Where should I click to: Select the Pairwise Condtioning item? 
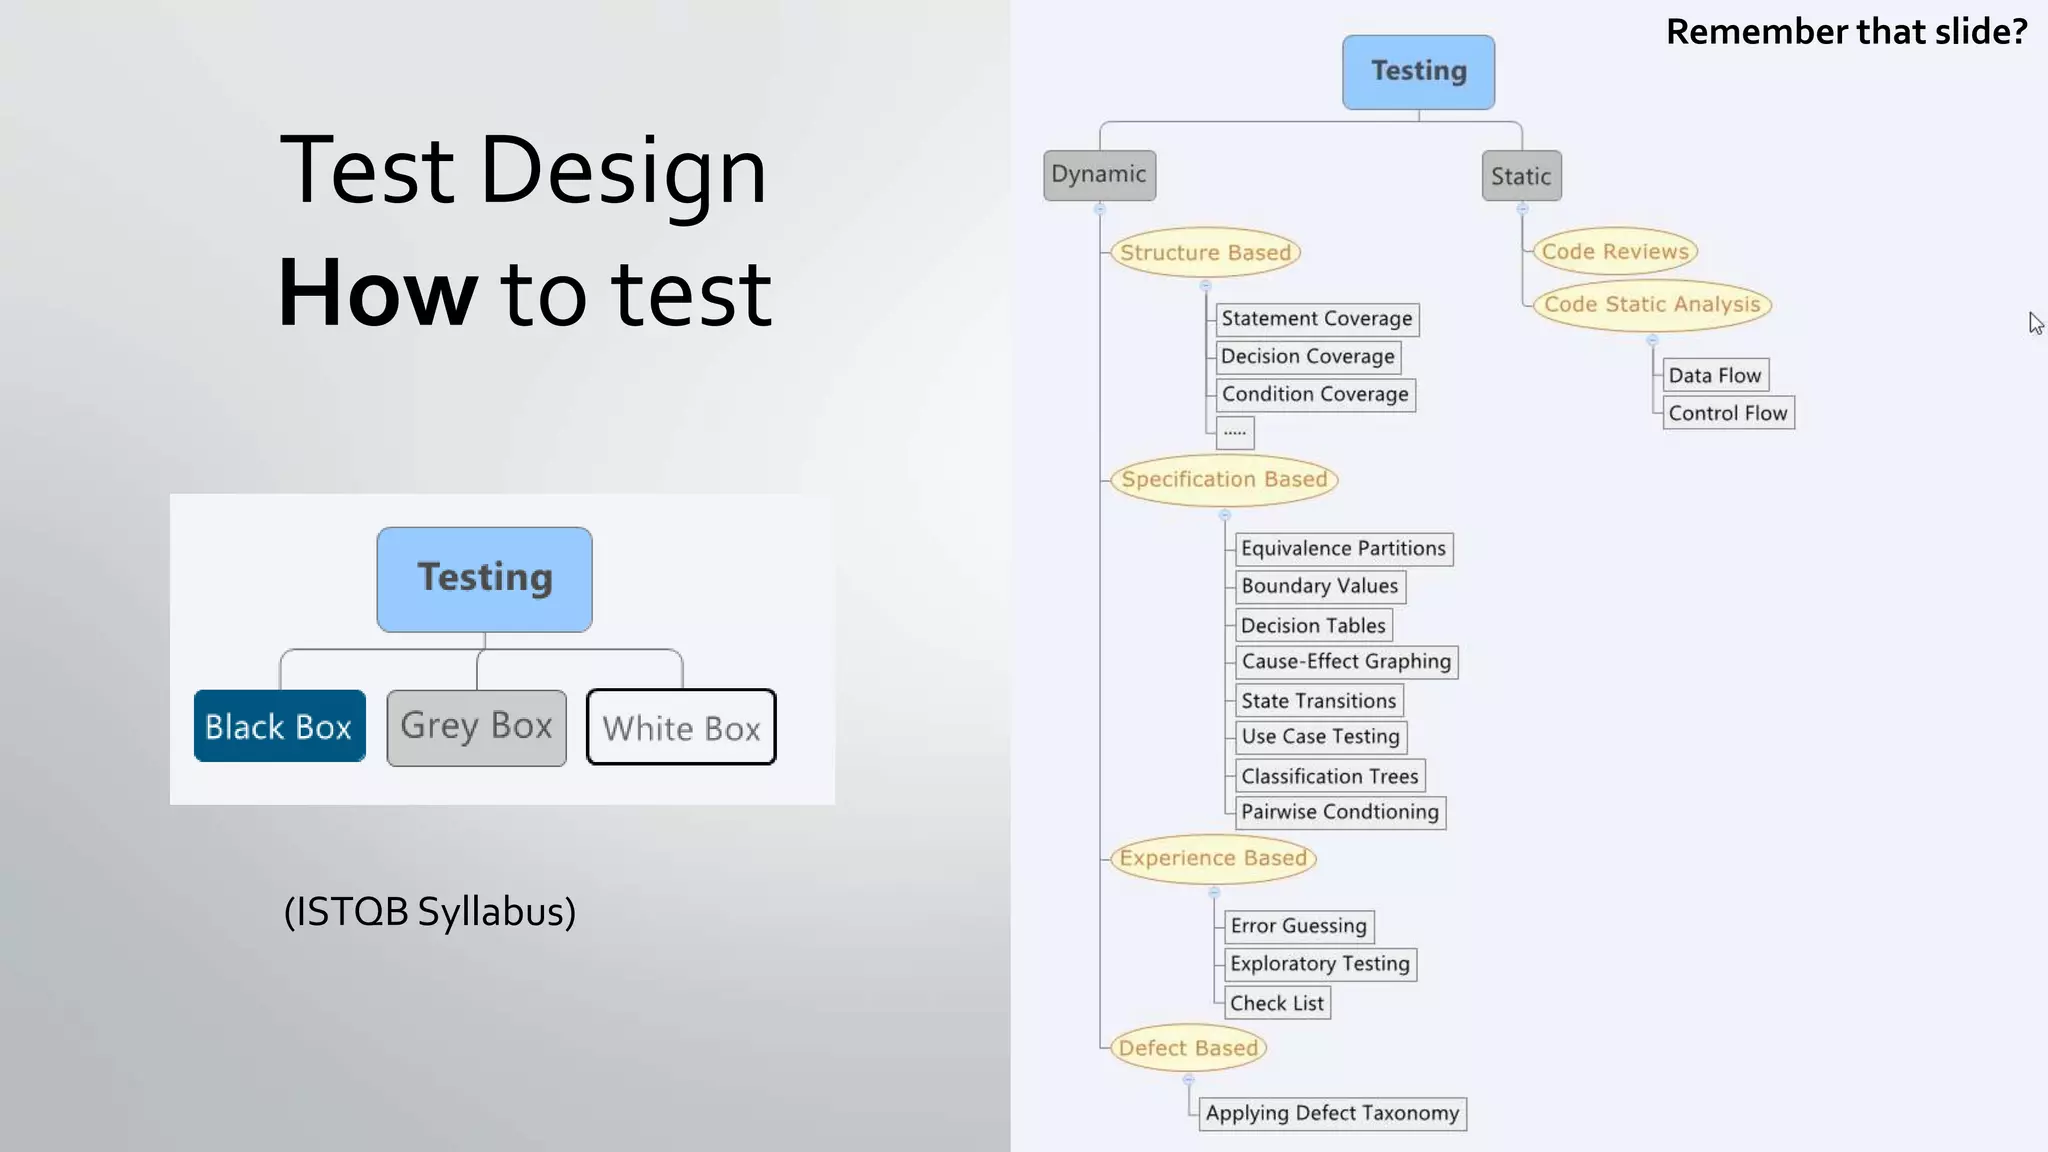(x=1339, y=812)
